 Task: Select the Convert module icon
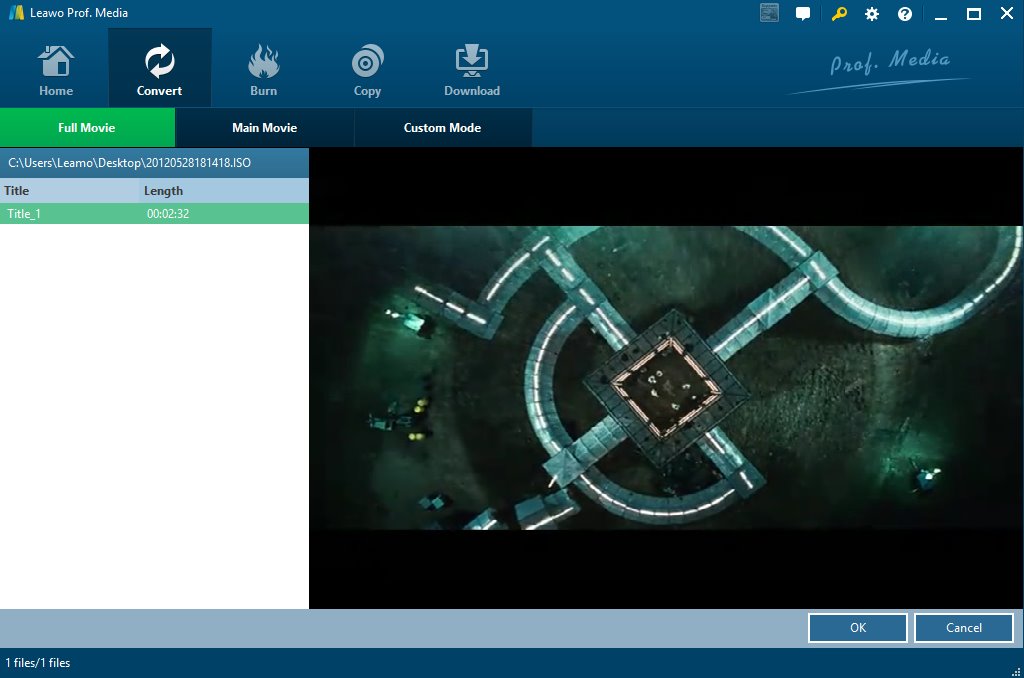coord(159,70)
